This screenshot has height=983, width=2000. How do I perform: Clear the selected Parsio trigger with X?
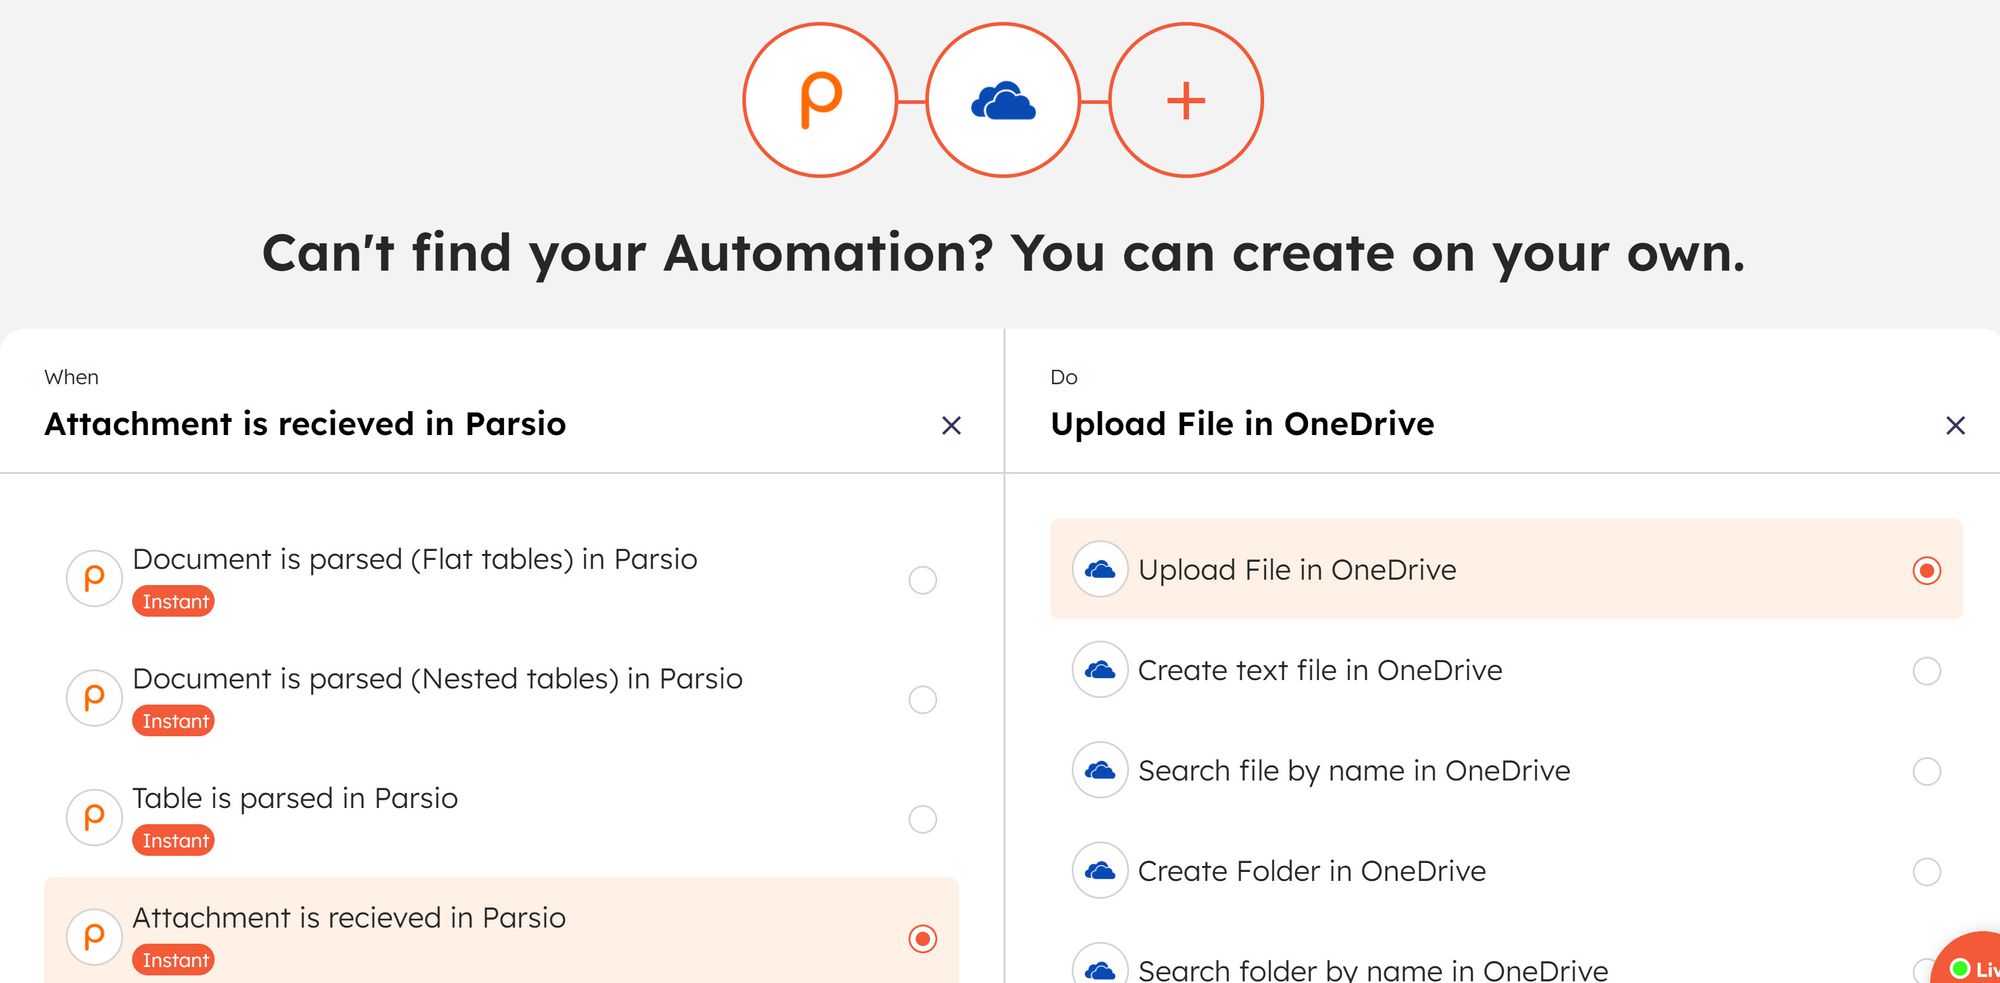(951, 426)
